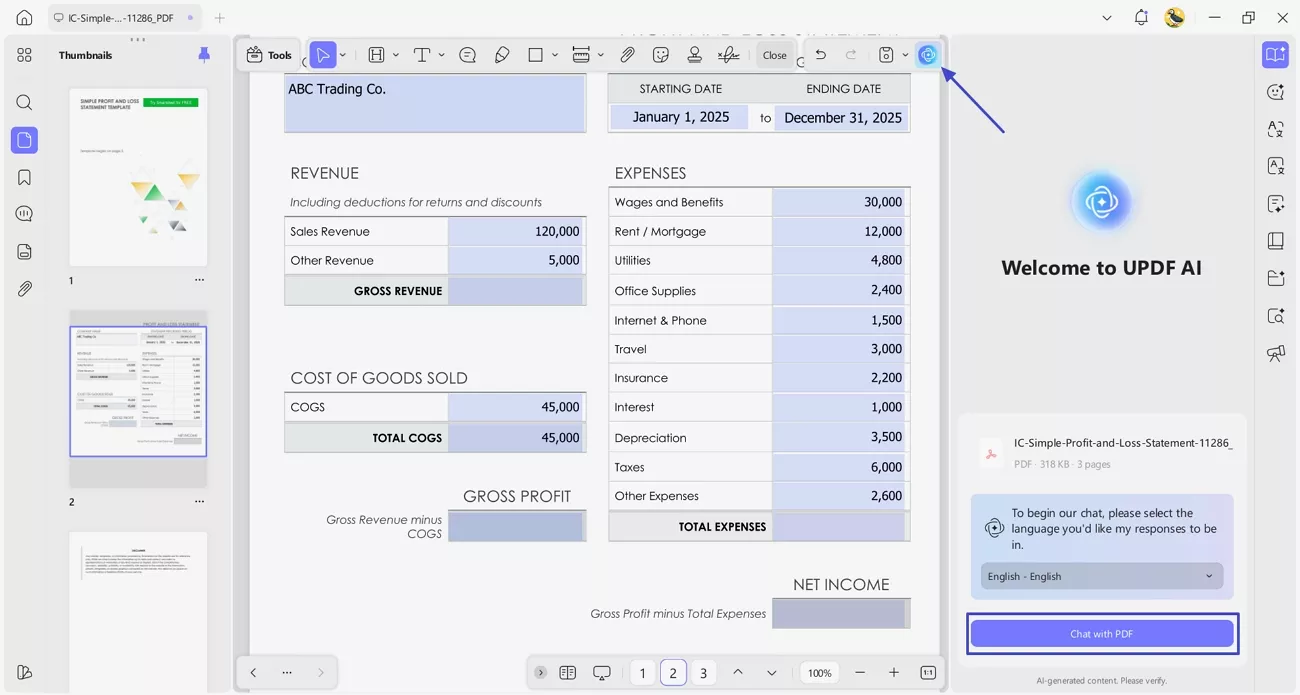The width and height of the screenshot is (1300, 695).
Task: Expand the response language dropdown
Action: 1100,576
